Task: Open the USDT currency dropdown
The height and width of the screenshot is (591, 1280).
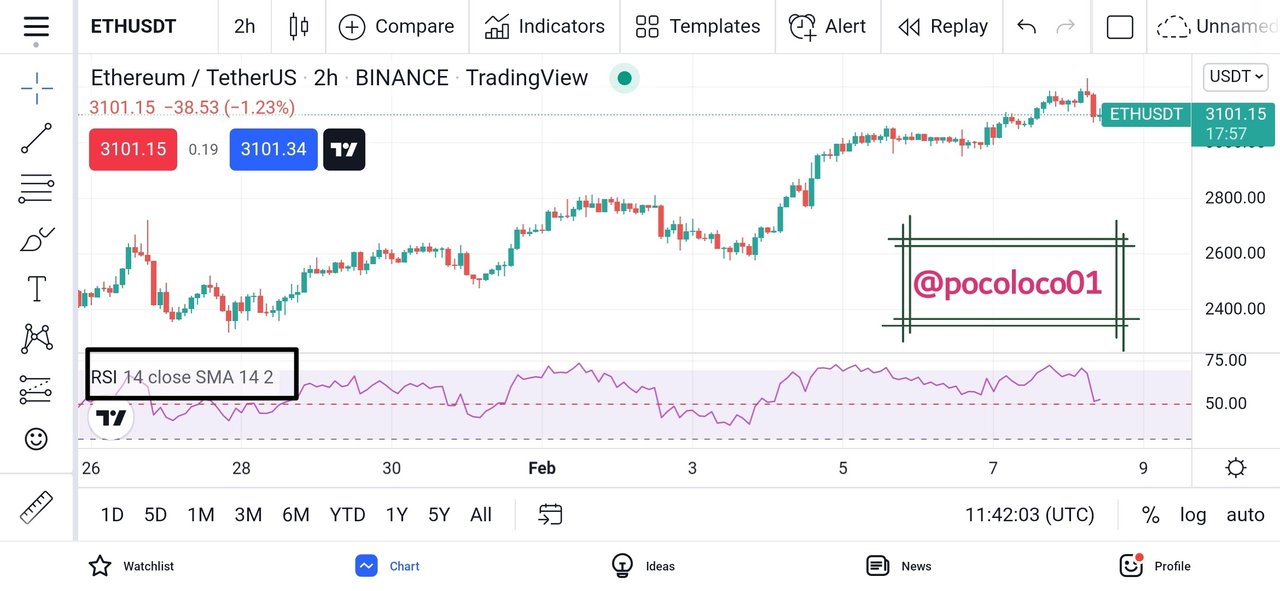Action: pos(1237,76)
